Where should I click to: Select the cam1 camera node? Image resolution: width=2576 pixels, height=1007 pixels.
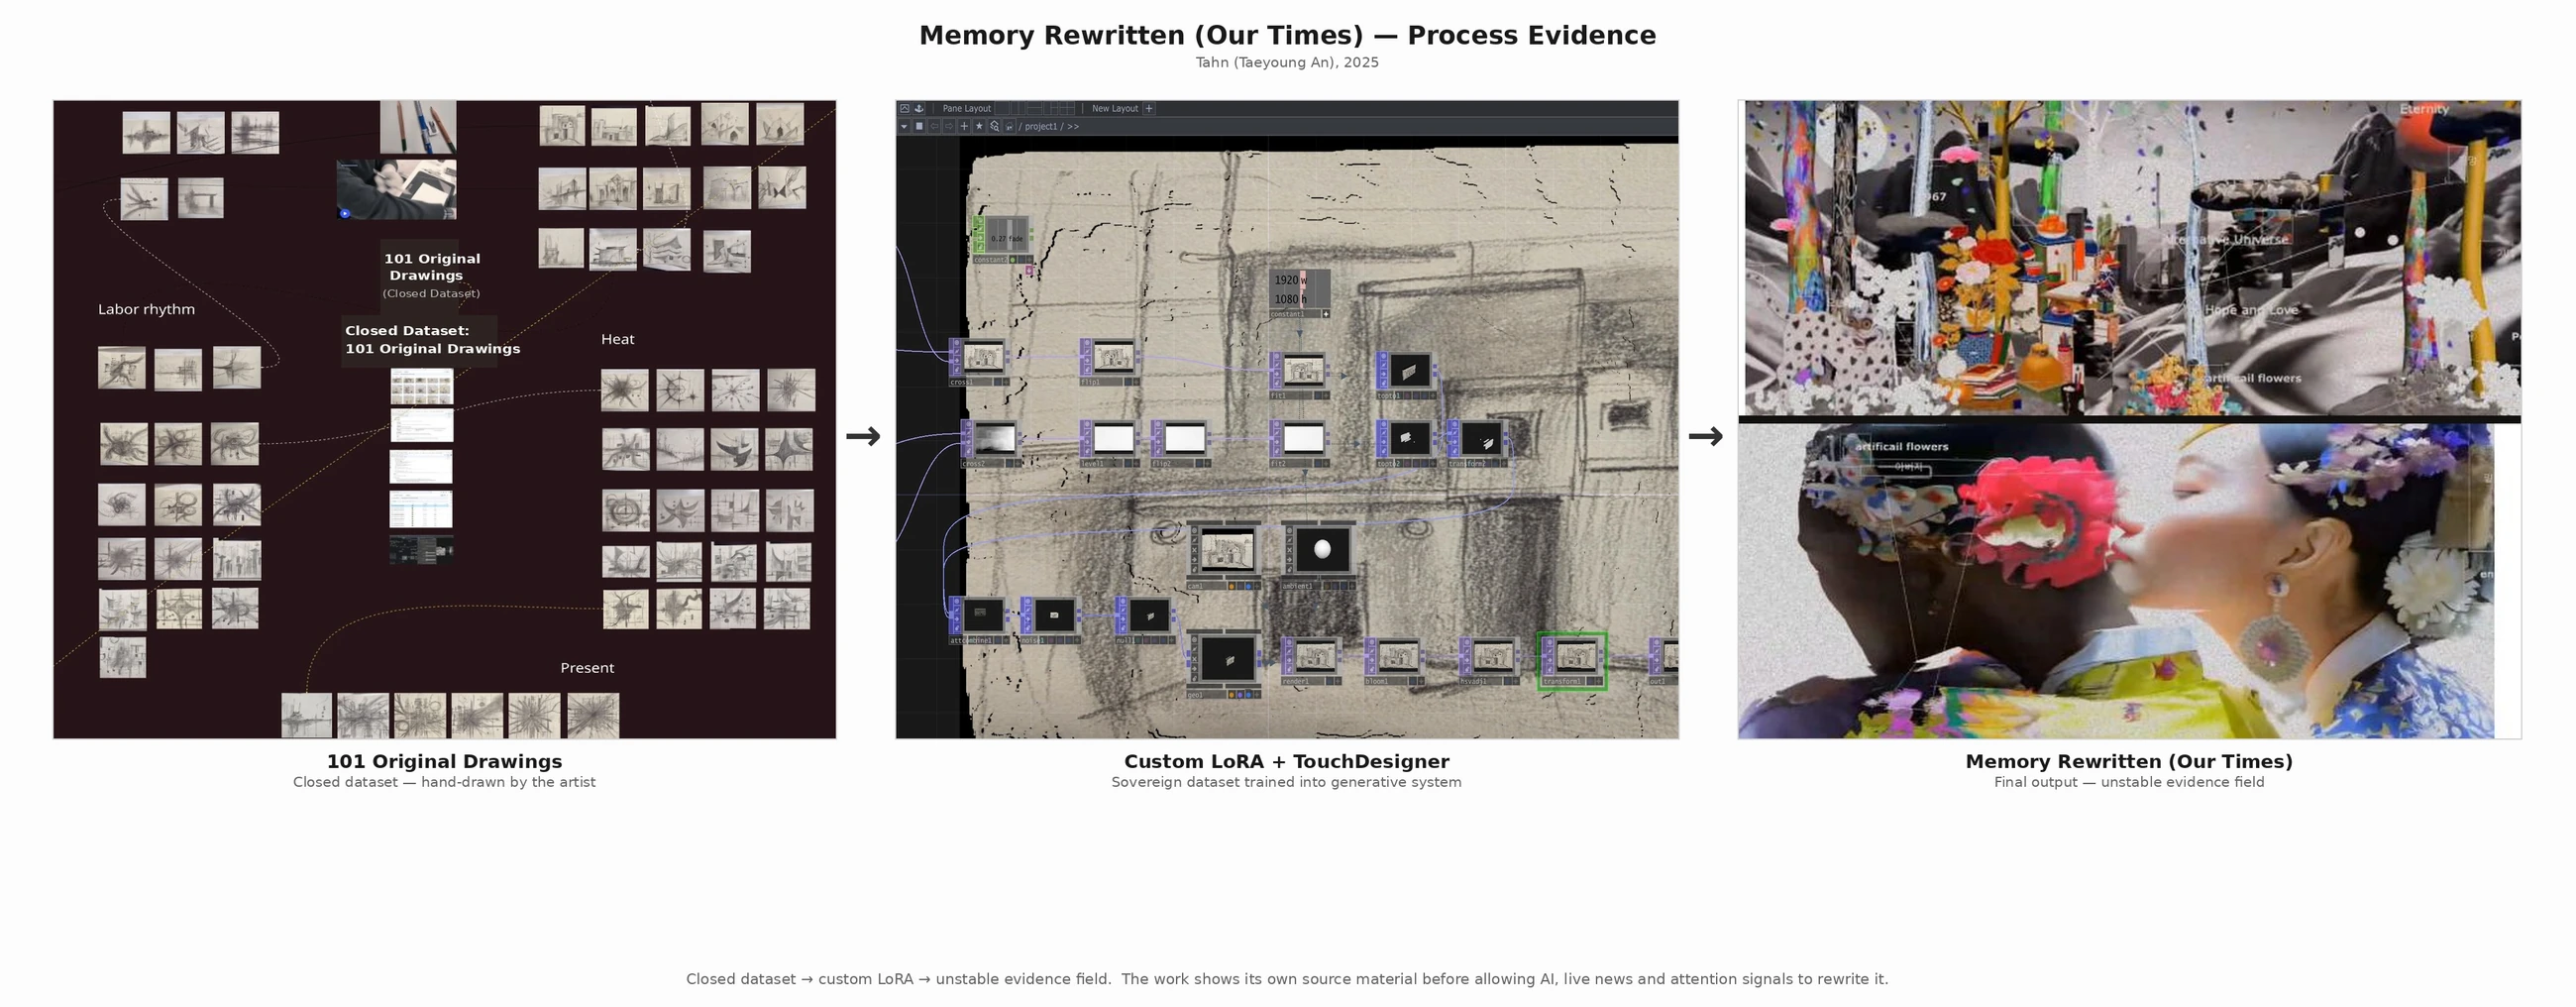pos(1225,556)
